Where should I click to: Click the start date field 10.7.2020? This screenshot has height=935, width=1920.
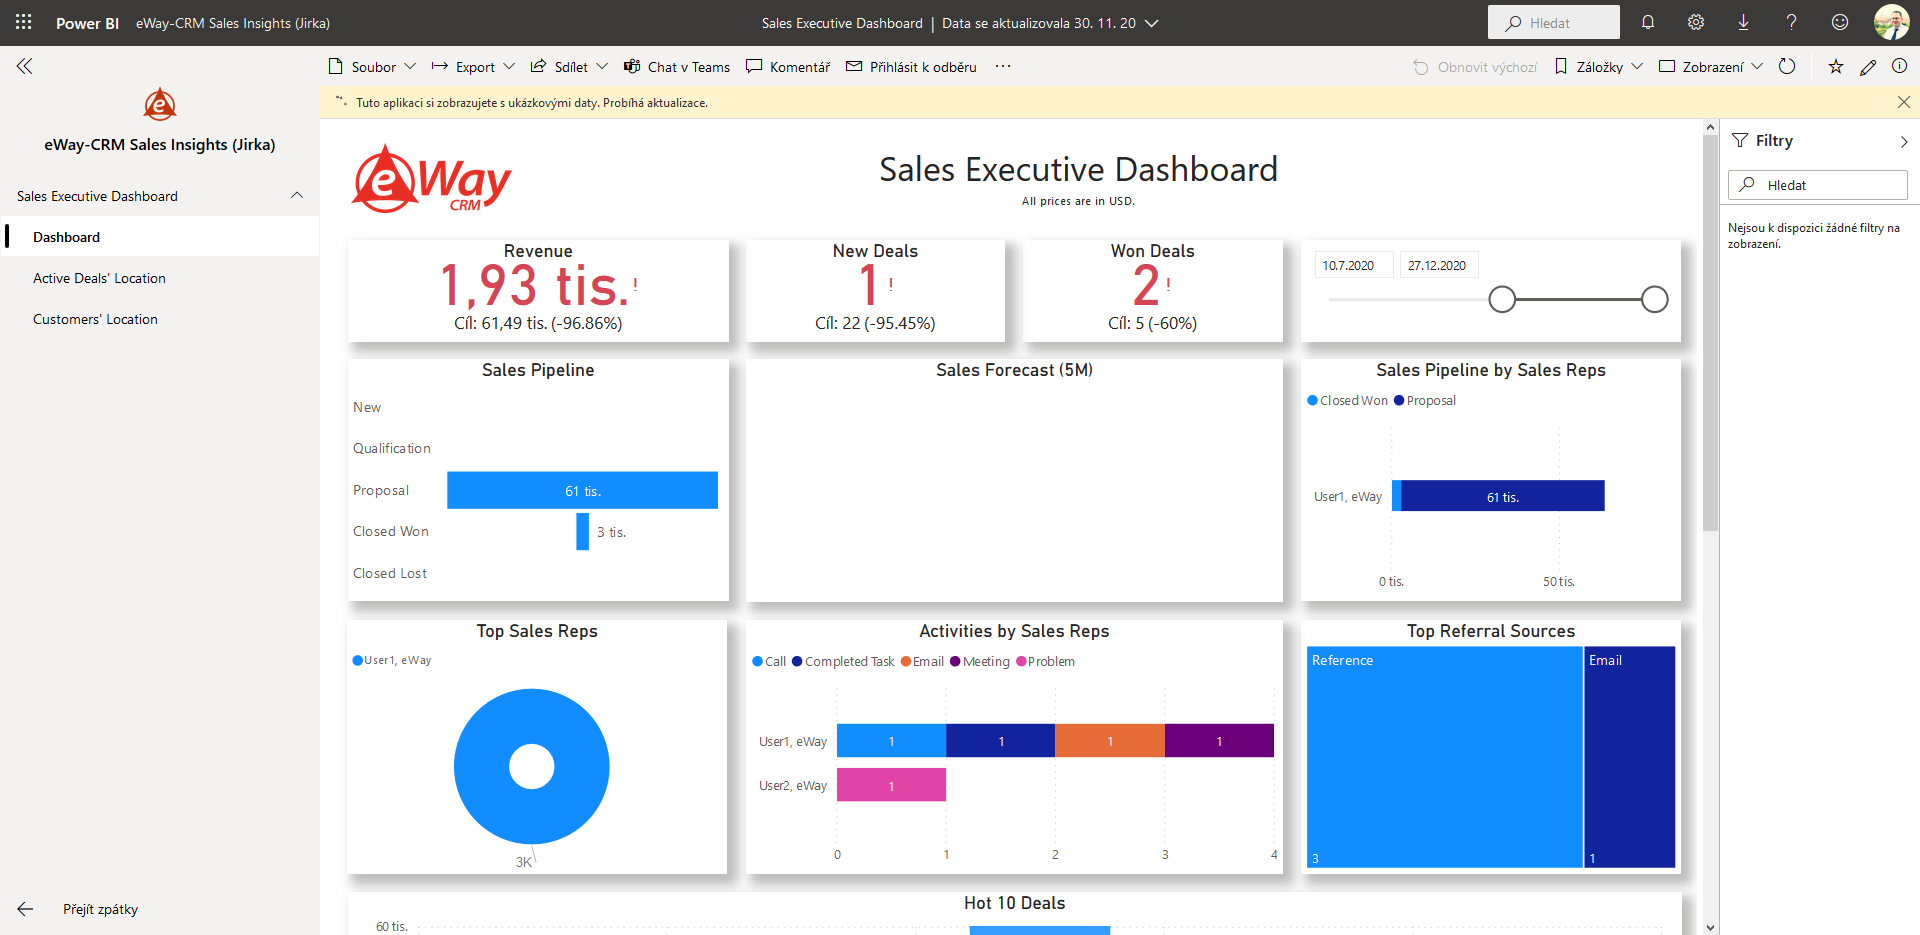(x=1354, y=265)
